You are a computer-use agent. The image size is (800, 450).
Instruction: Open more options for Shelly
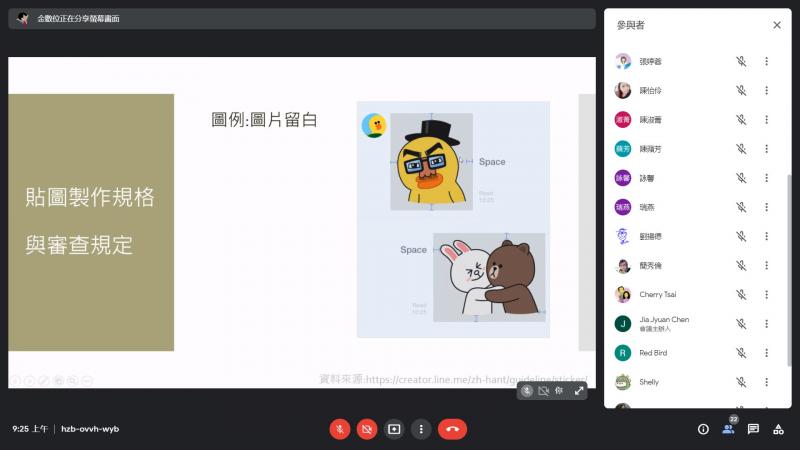coord(766,382)
